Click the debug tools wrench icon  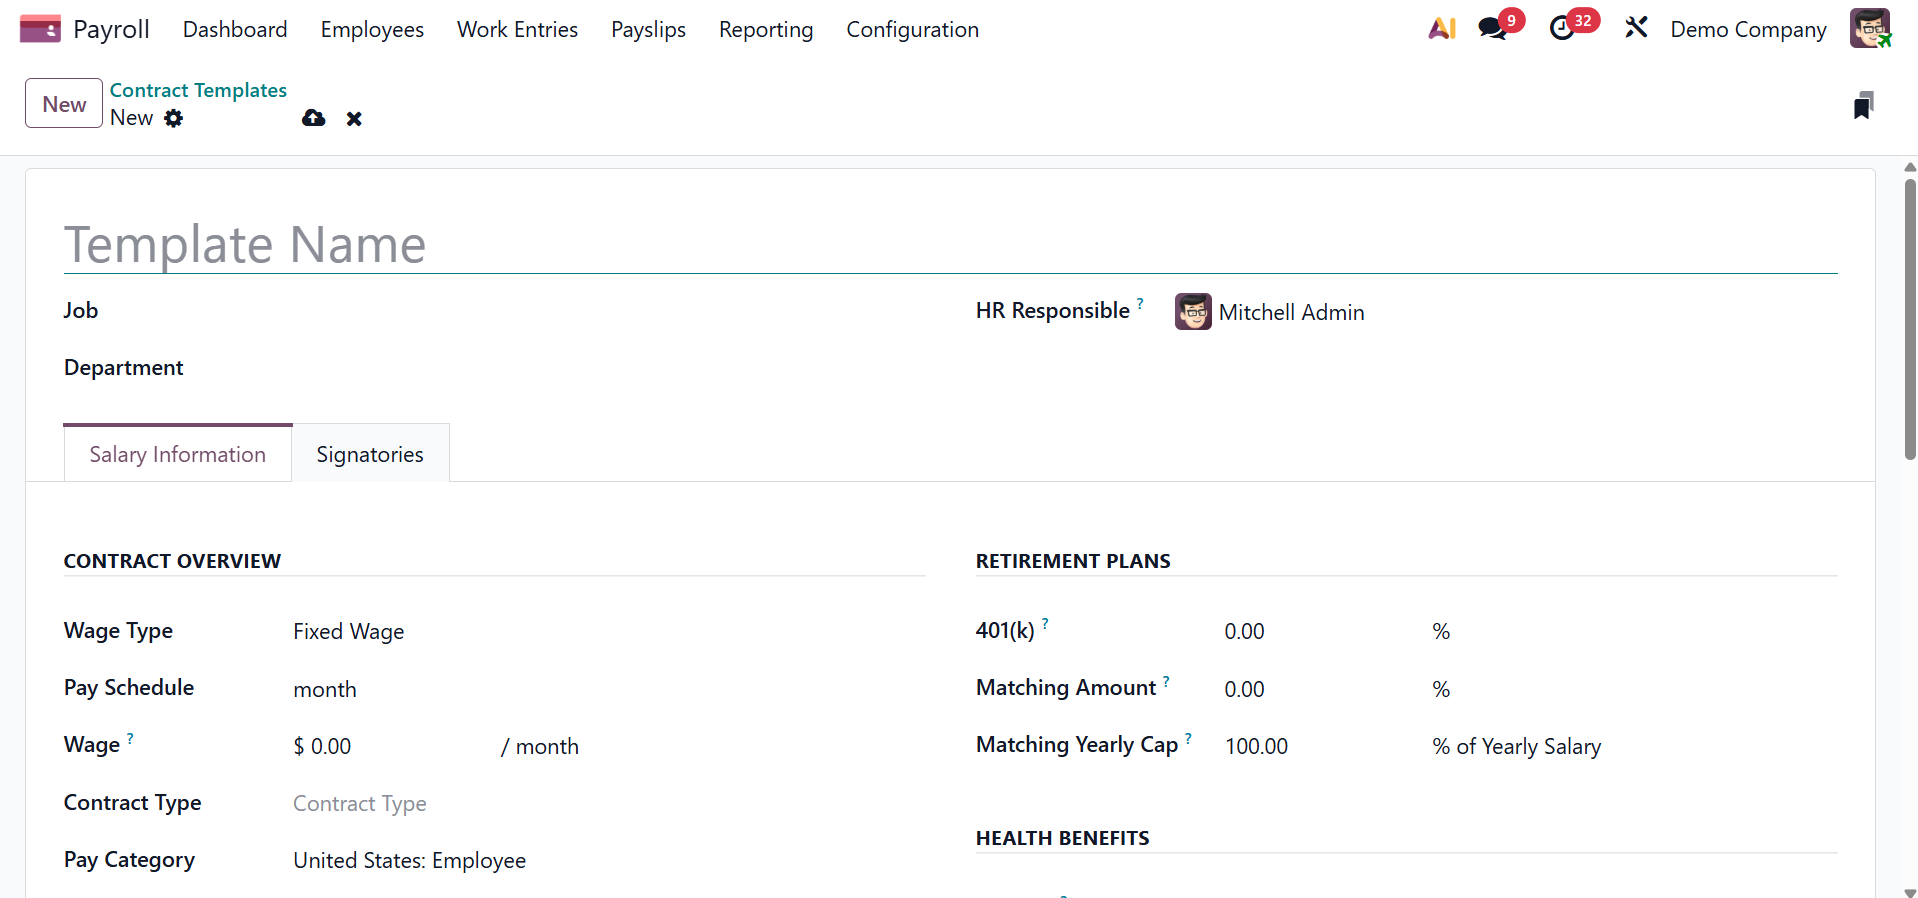coord(1636,28)
